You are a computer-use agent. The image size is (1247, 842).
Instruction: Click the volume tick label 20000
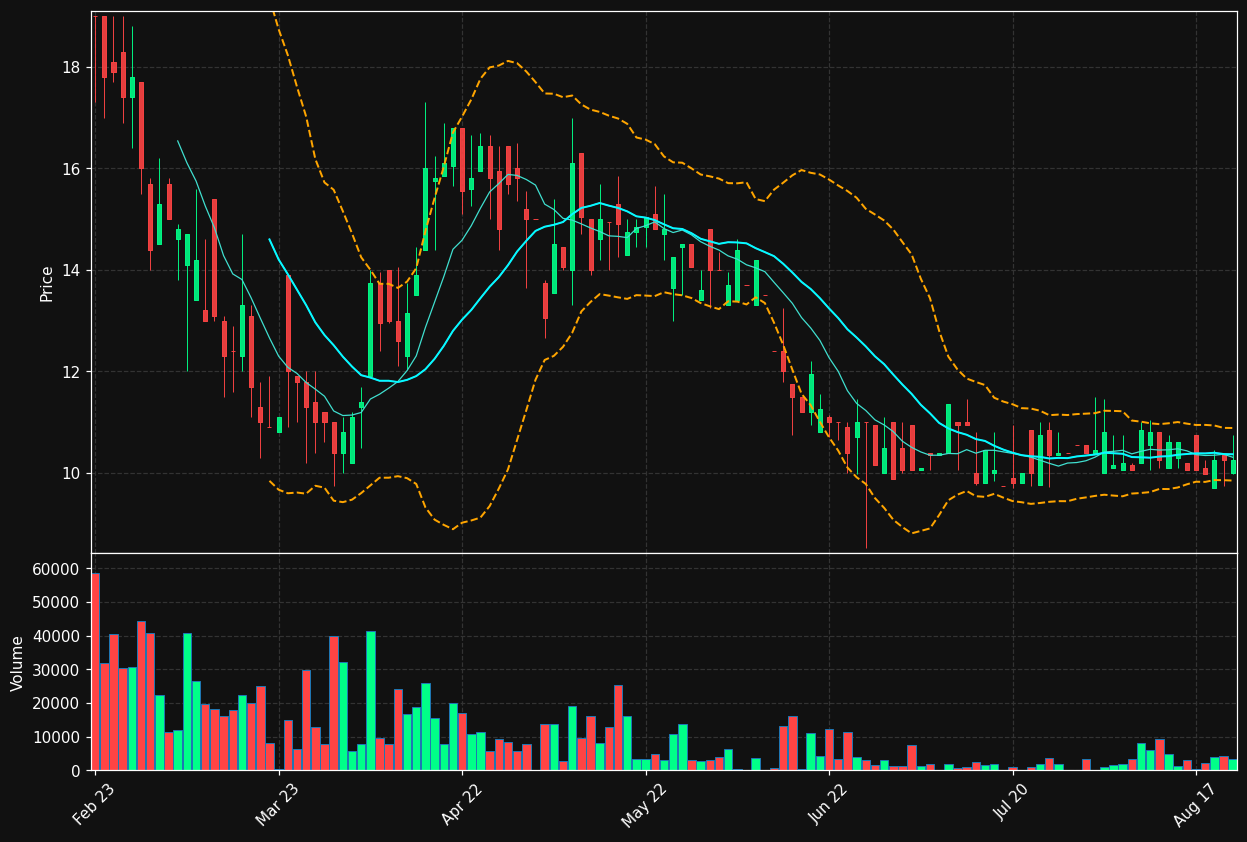pos(57,704)
